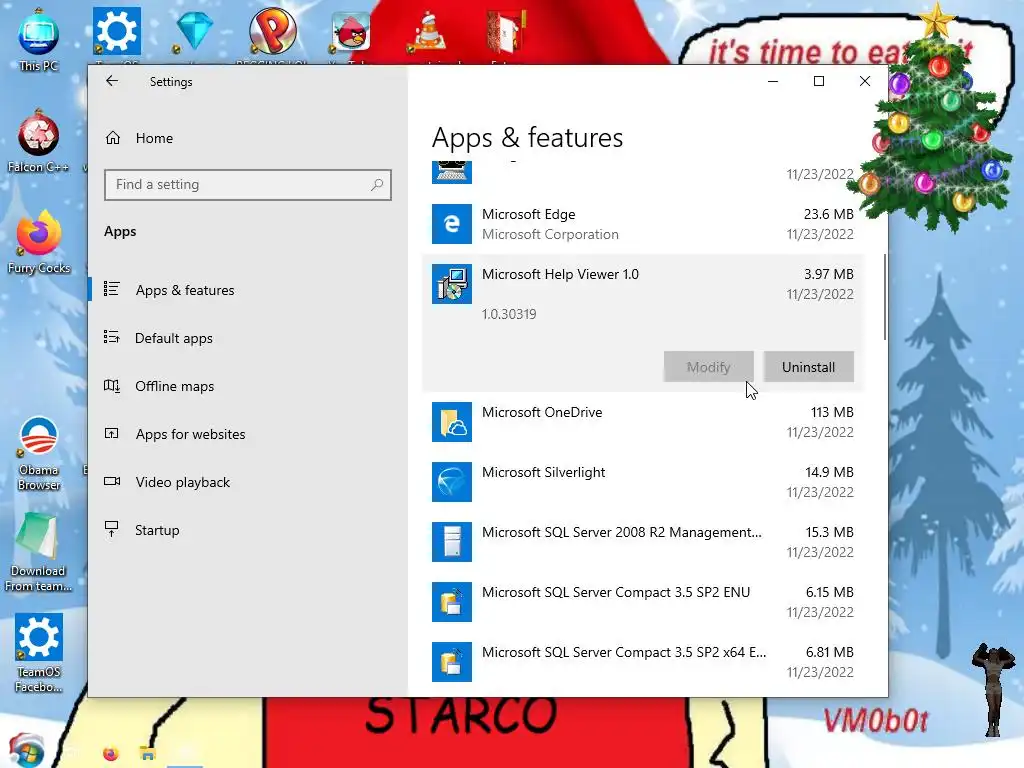Open the Start menu orb
This screenshot has height=768, width=1024.
point(26,751)
